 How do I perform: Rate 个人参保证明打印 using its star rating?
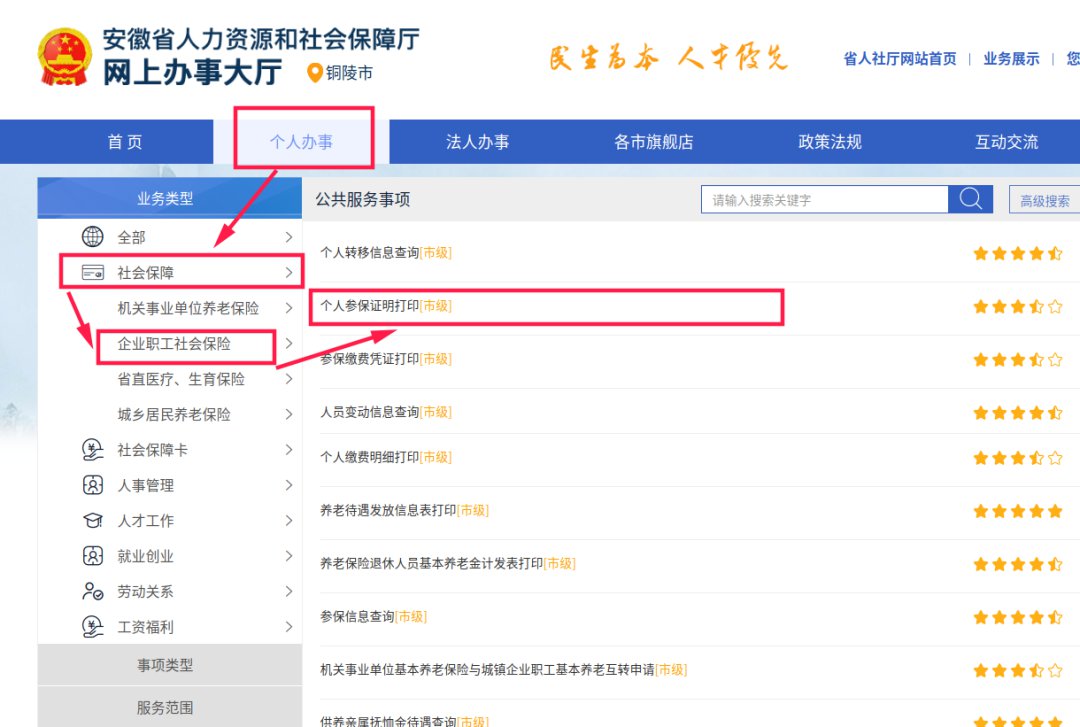click(x=1017, y=307)
